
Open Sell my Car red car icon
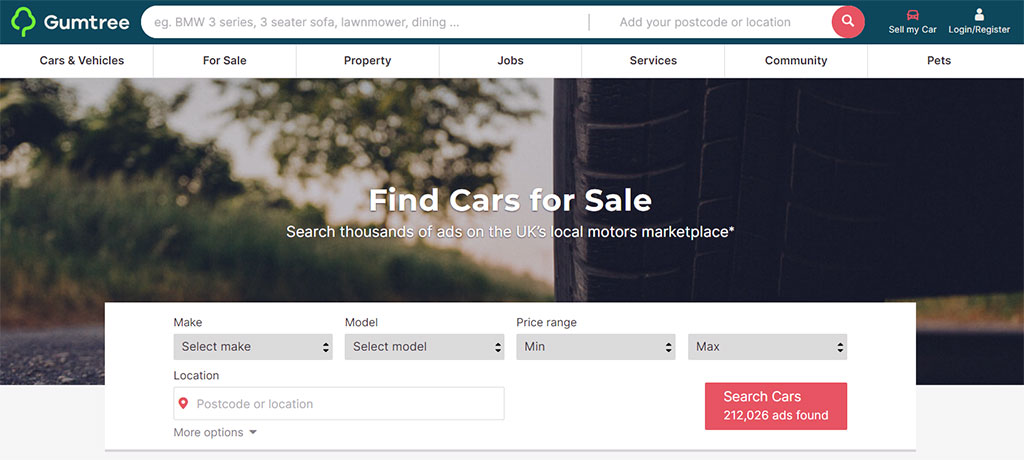pos(912,15)
